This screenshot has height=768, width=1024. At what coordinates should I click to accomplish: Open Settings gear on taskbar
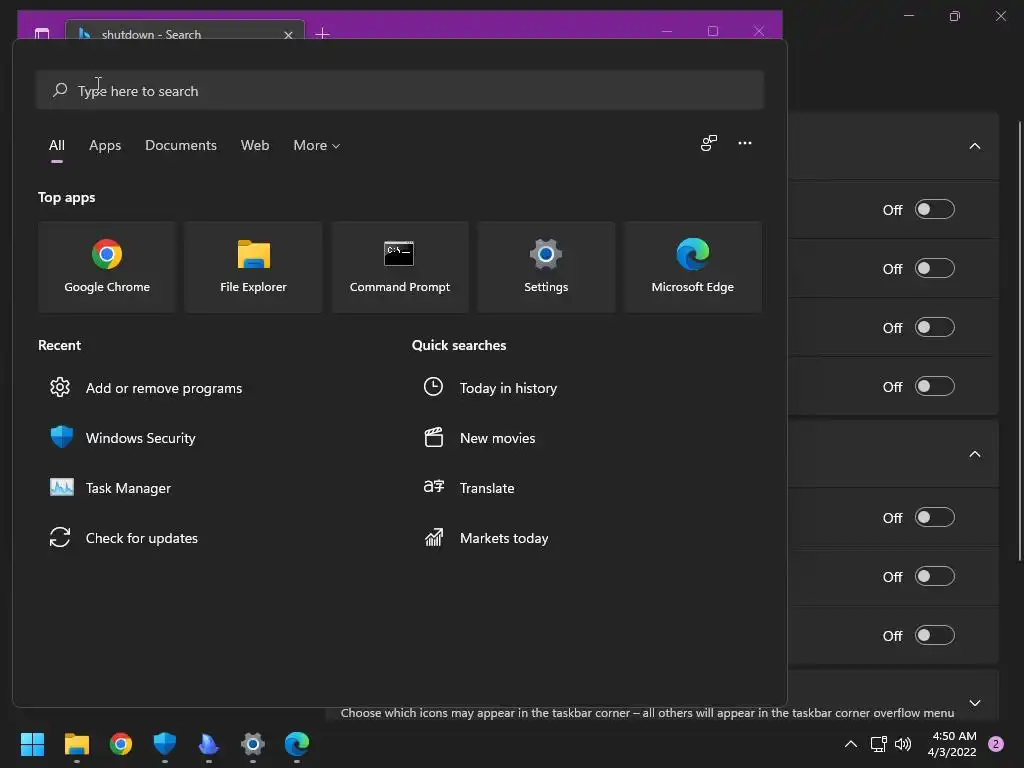[253, 744]
